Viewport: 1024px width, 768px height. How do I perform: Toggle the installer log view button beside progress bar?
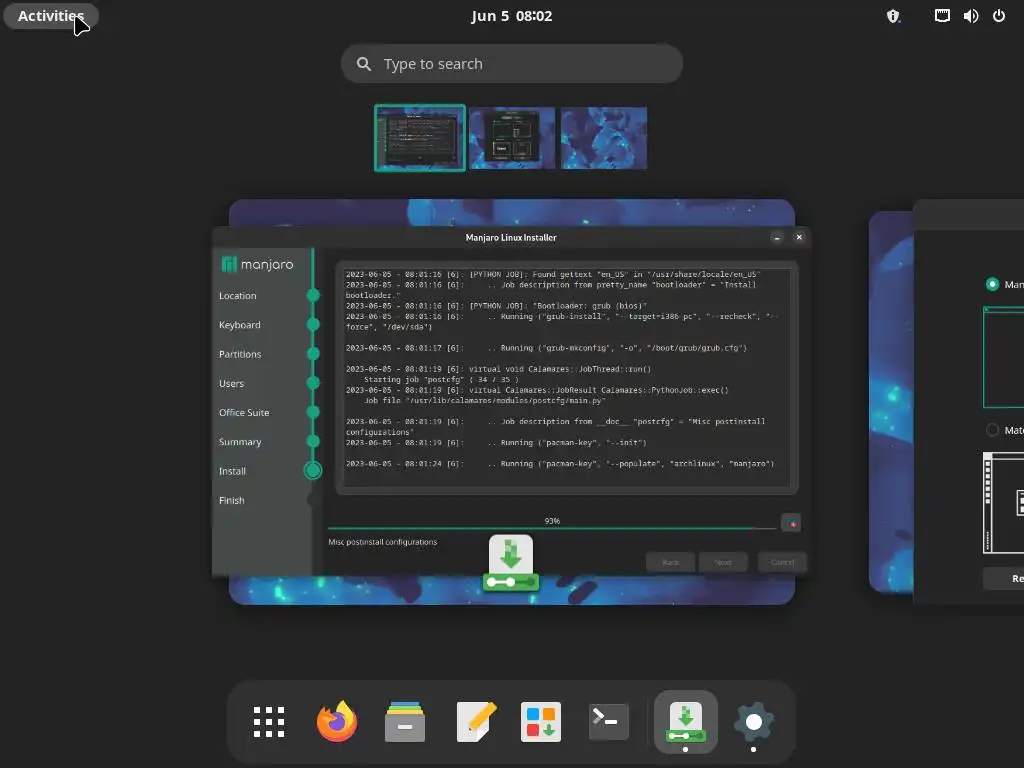(x=791, y=522)
